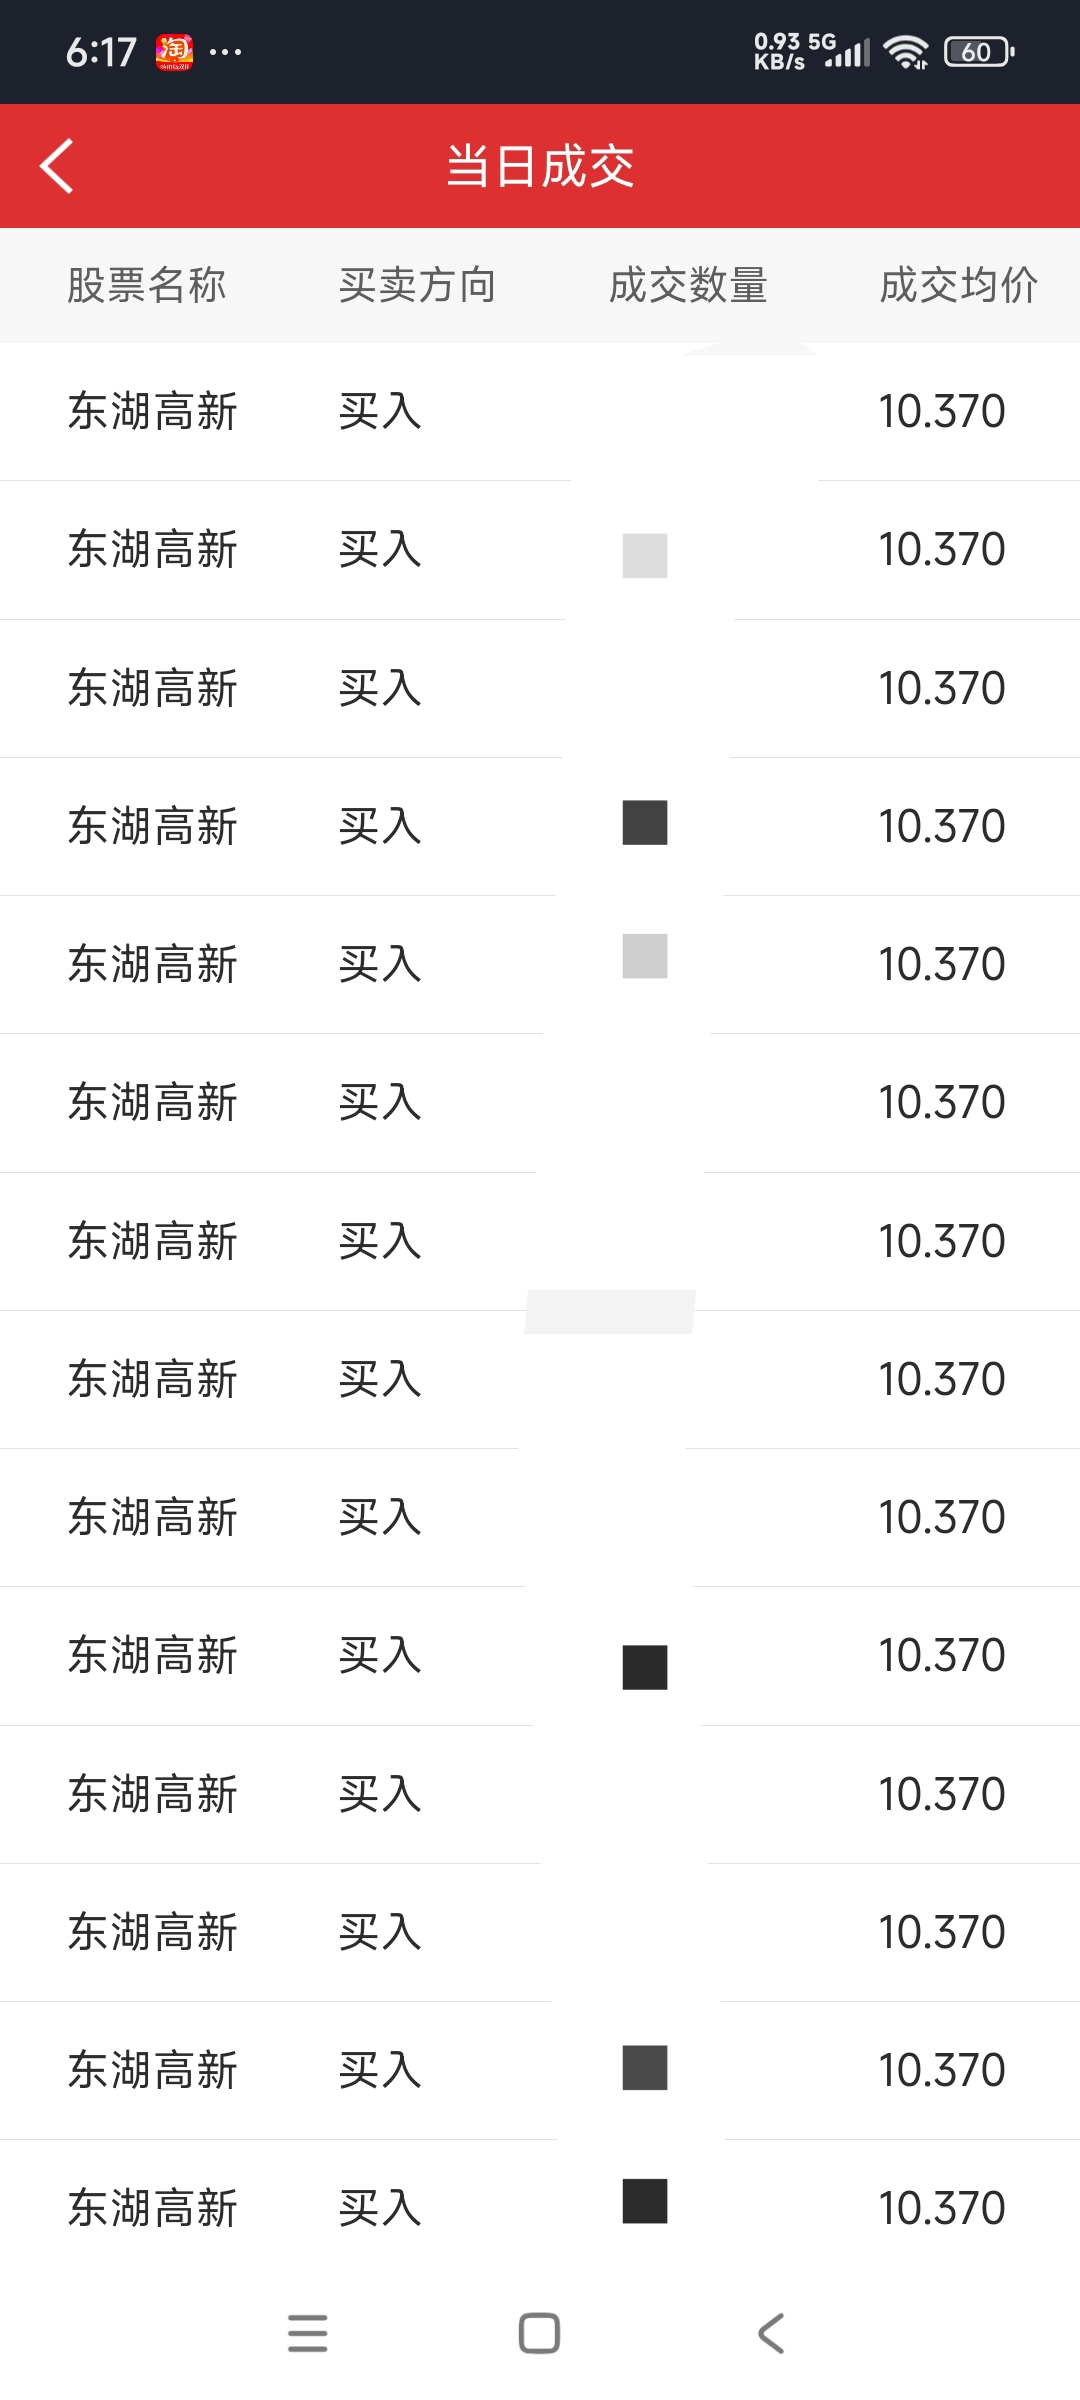The width and height of the screenshot is (1080, 2400).
Task: Tap the 当日成交 page title
Action: click(540, 166)
